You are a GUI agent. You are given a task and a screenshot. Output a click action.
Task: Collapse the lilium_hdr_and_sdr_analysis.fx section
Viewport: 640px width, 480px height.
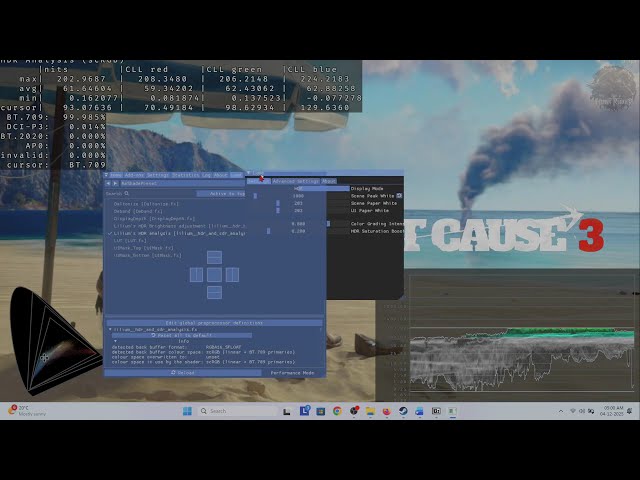(110, 329)
